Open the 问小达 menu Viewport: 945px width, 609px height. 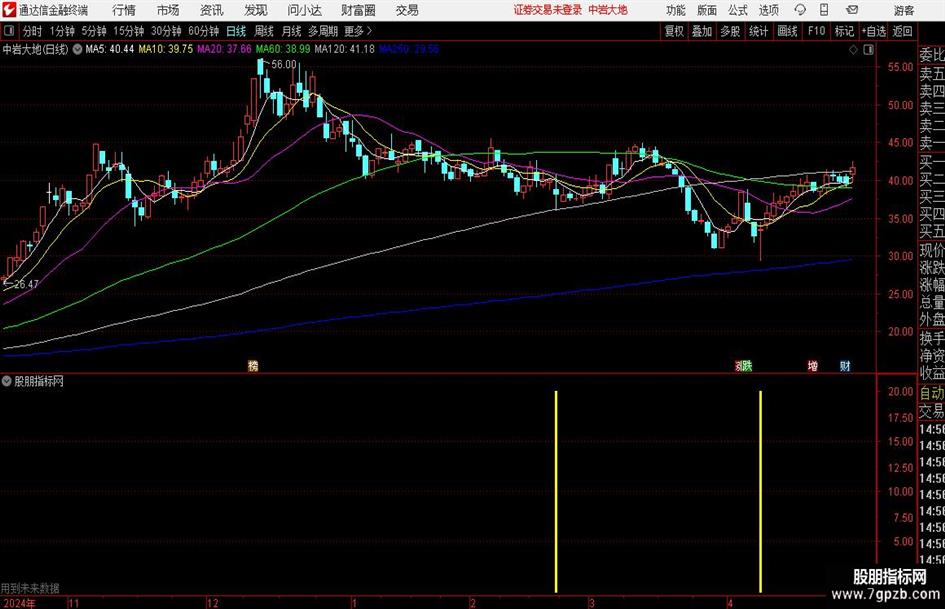[304, 10]
